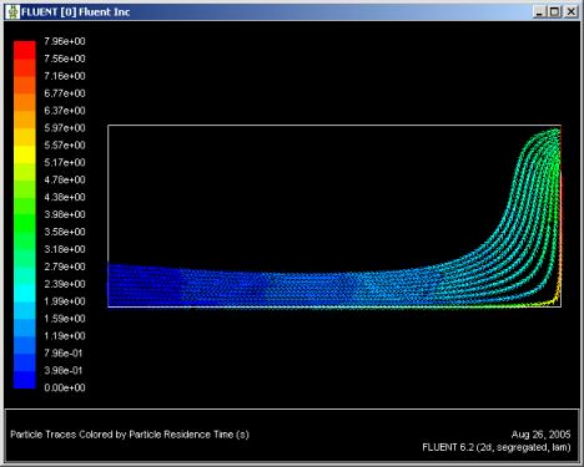584x468 pixels.
Task: Pick the yellow band in the color legend
Action: 25,154
